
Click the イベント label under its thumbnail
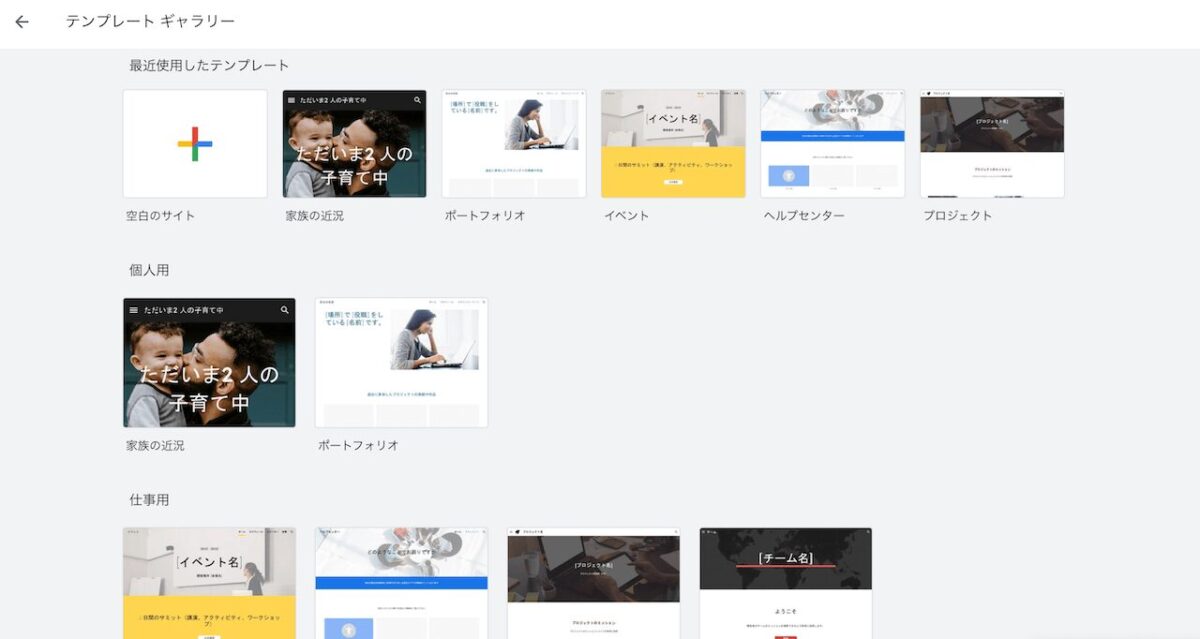(626, 215)
